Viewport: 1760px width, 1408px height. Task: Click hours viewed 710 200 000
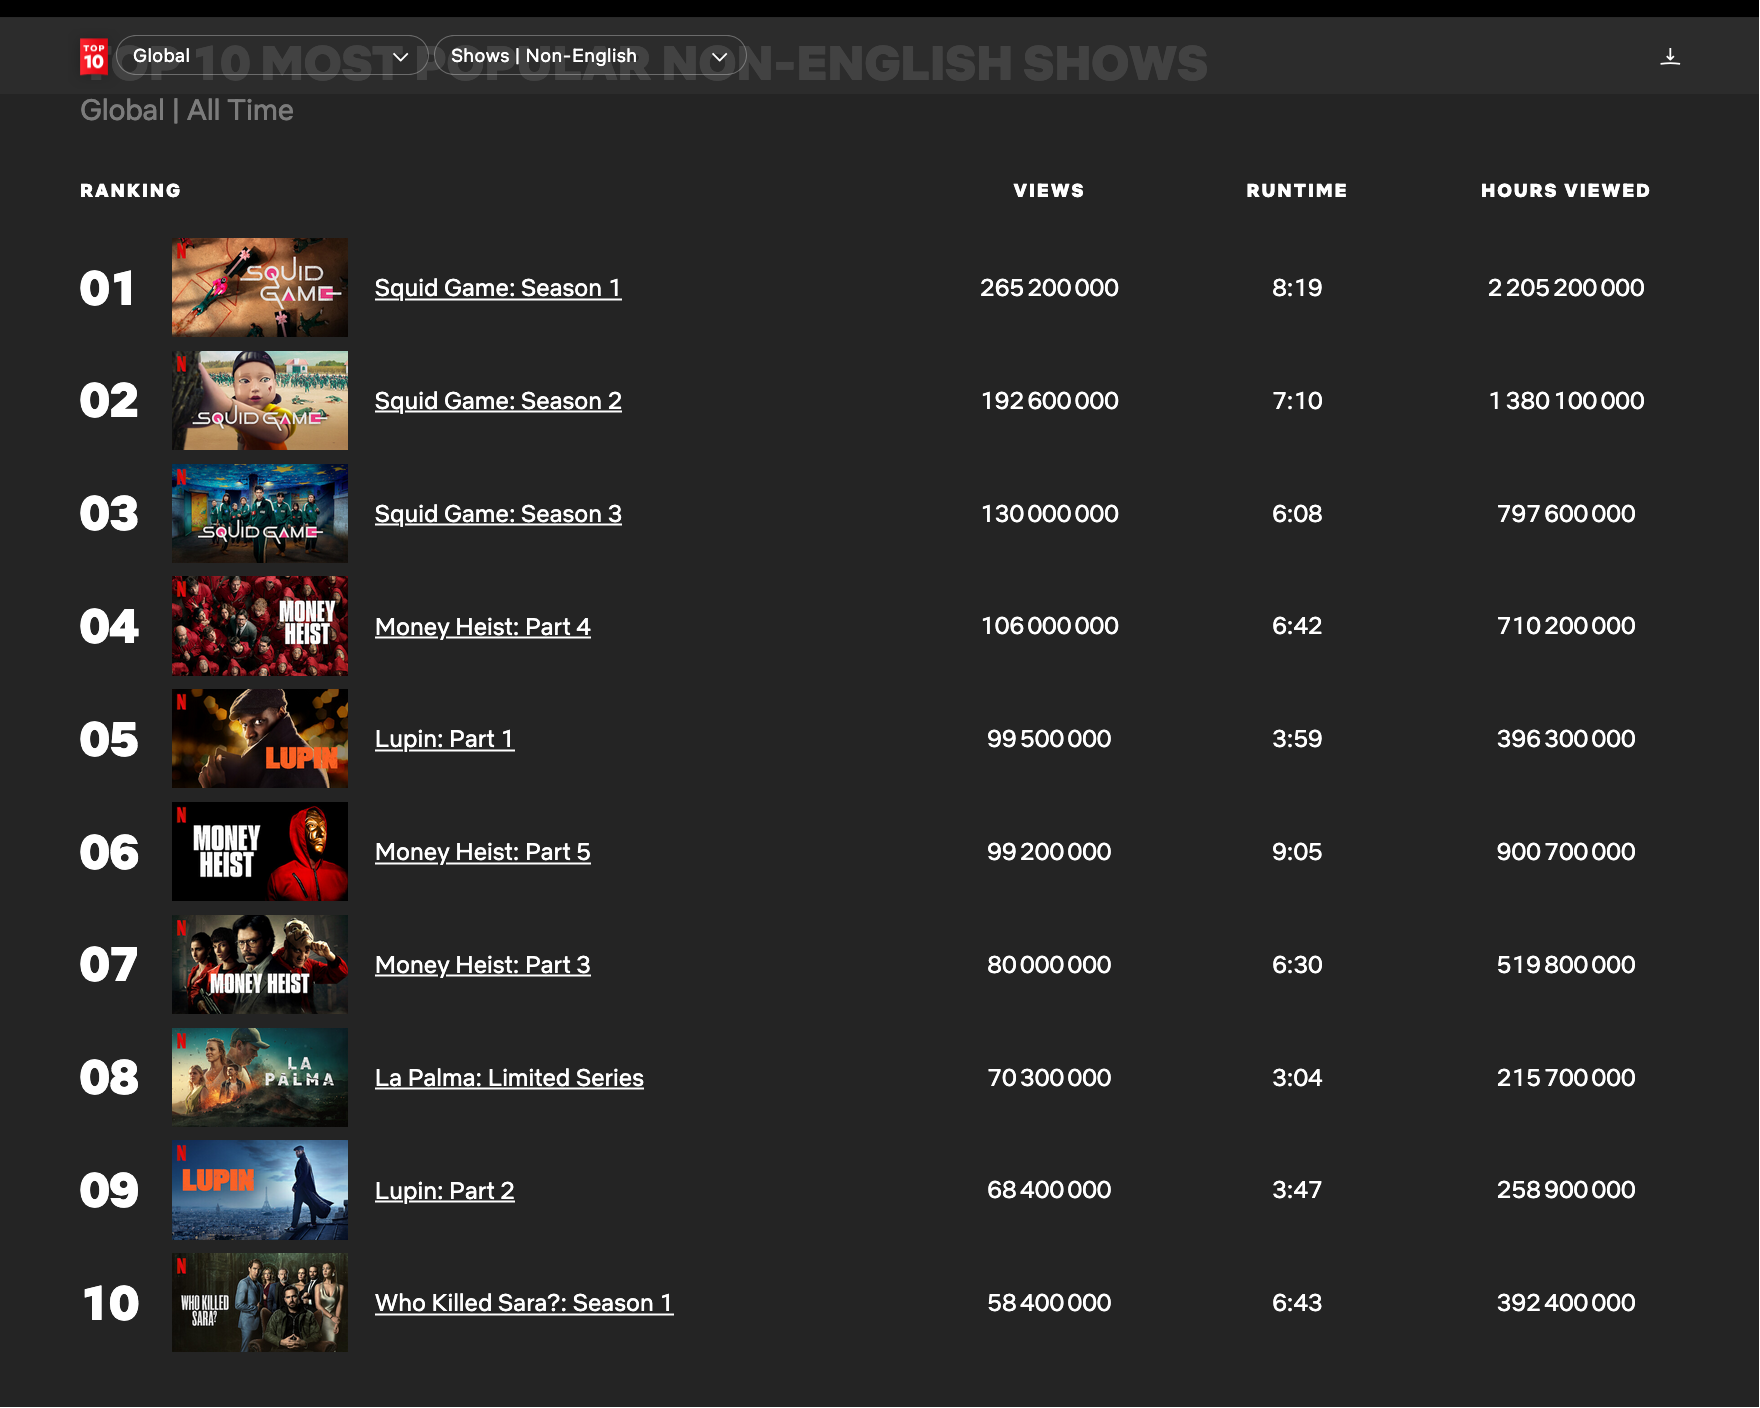coord(1566,626)
